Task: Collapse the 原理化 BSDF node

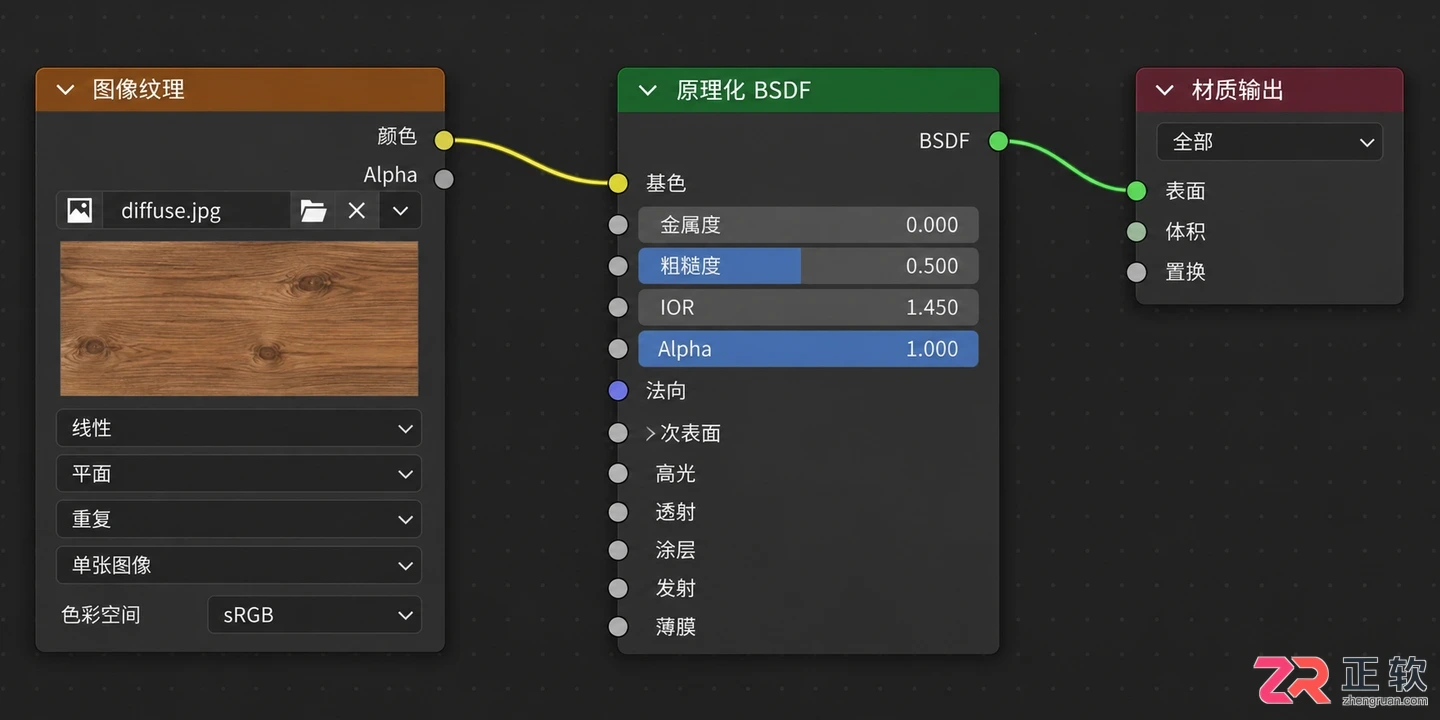Action: point(648,90)
